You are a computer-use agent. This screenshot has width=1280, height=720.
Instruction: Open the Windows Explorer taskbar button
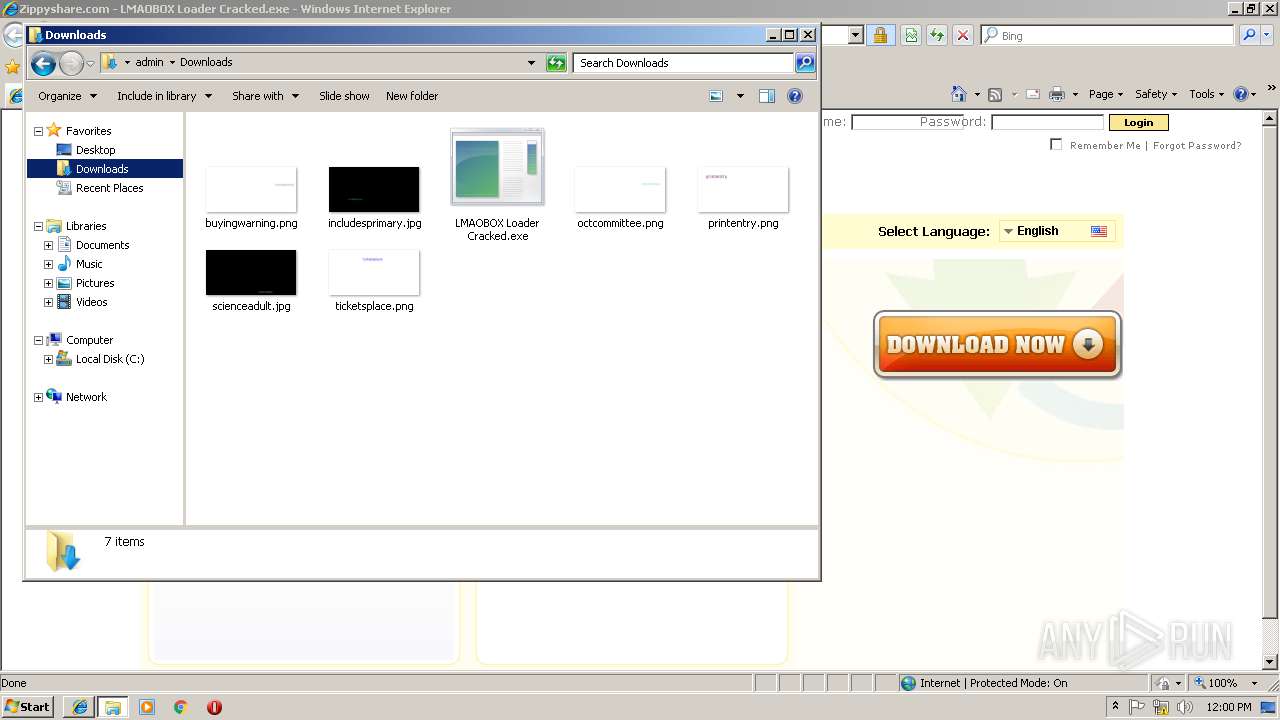[x=112, y=707]
